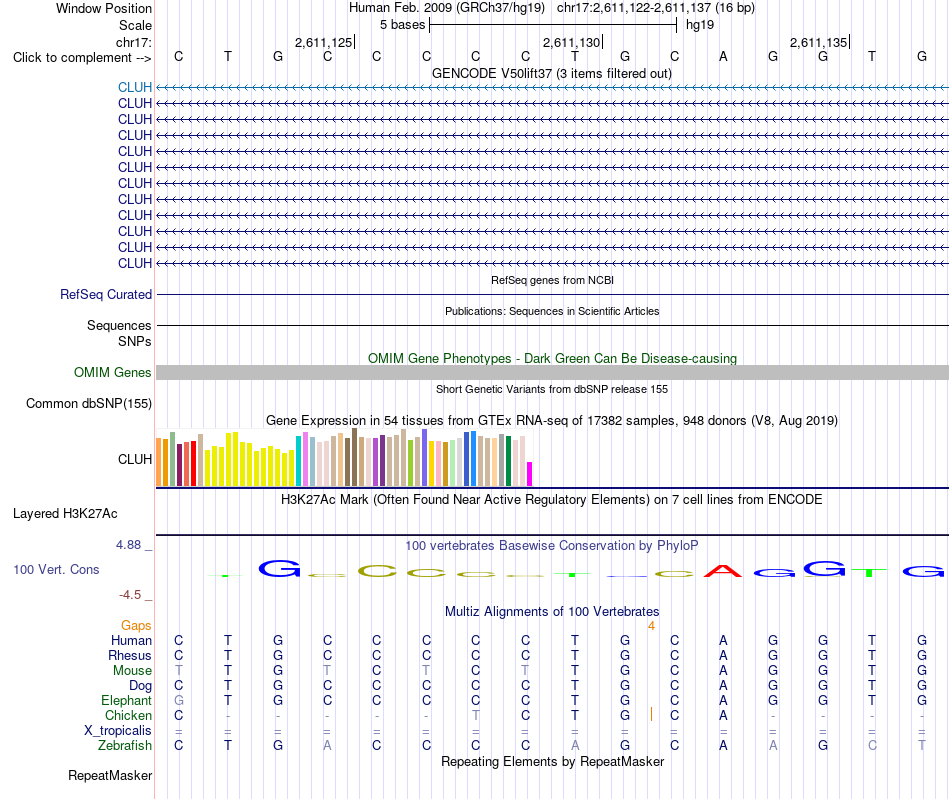Click the Layered H3K27Ac label
950x799 pixels.
[x=65, y=514]
